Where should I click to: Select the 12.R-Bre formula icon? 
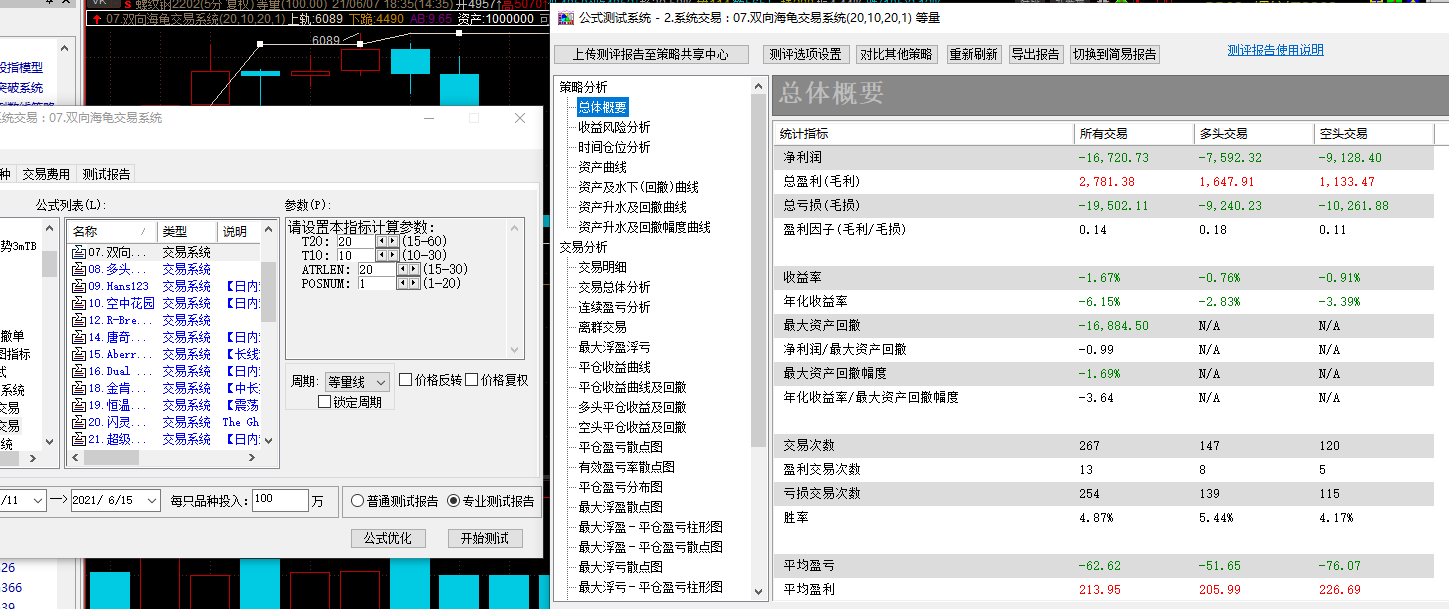[x=79, y=321]
